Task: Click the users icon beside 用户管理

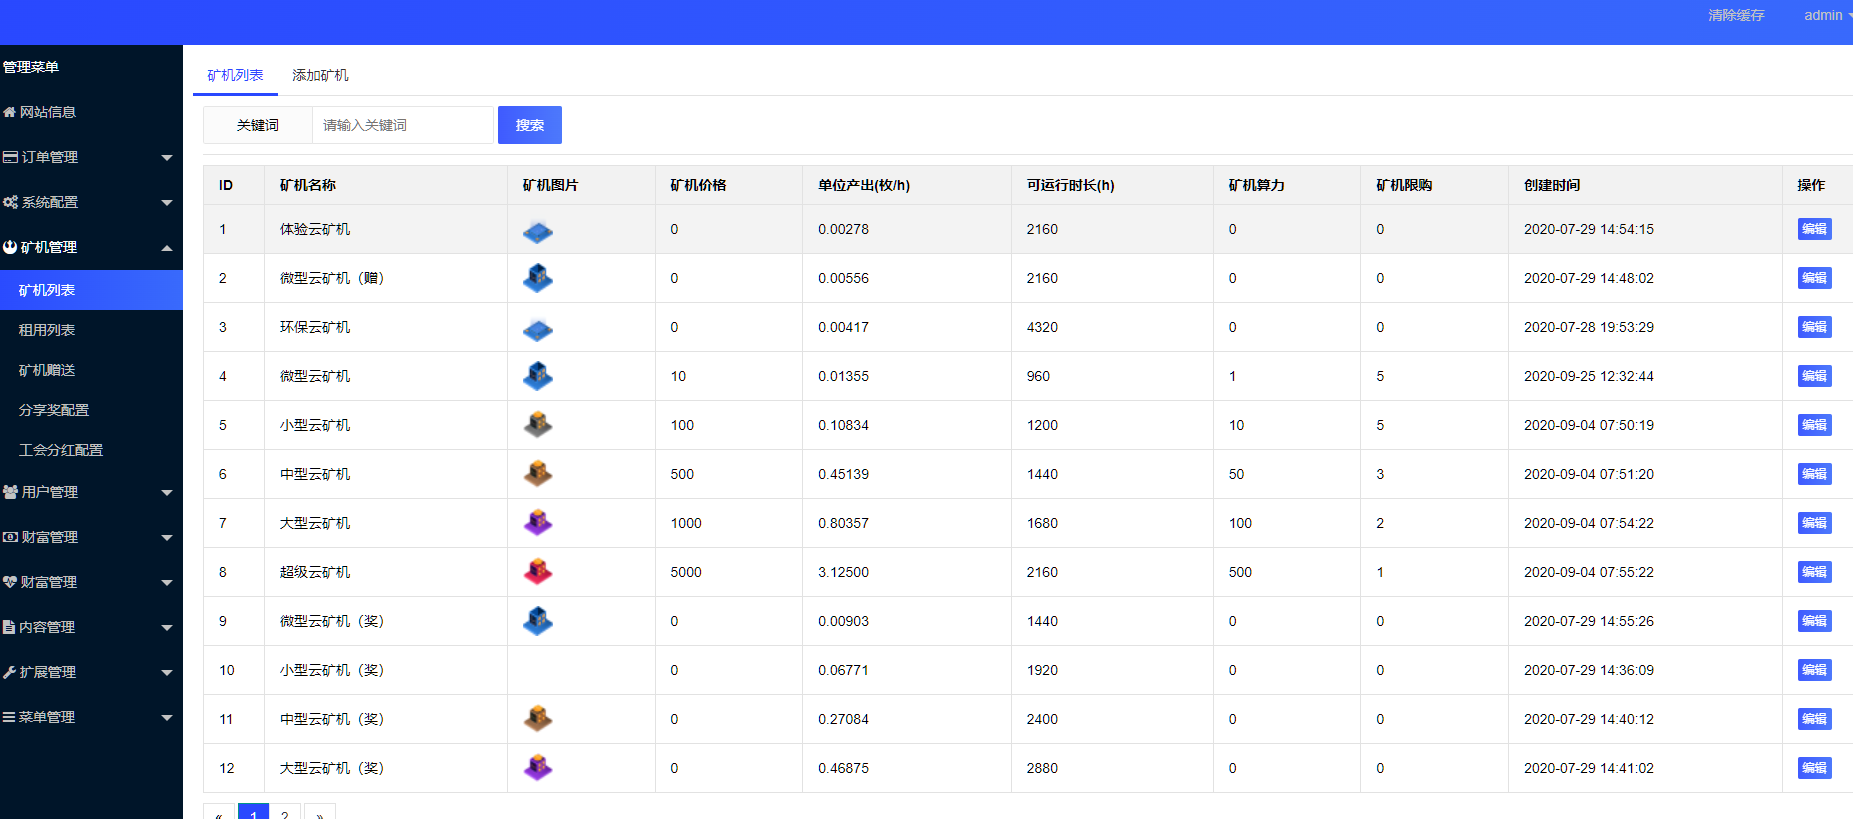Action: 10,492
